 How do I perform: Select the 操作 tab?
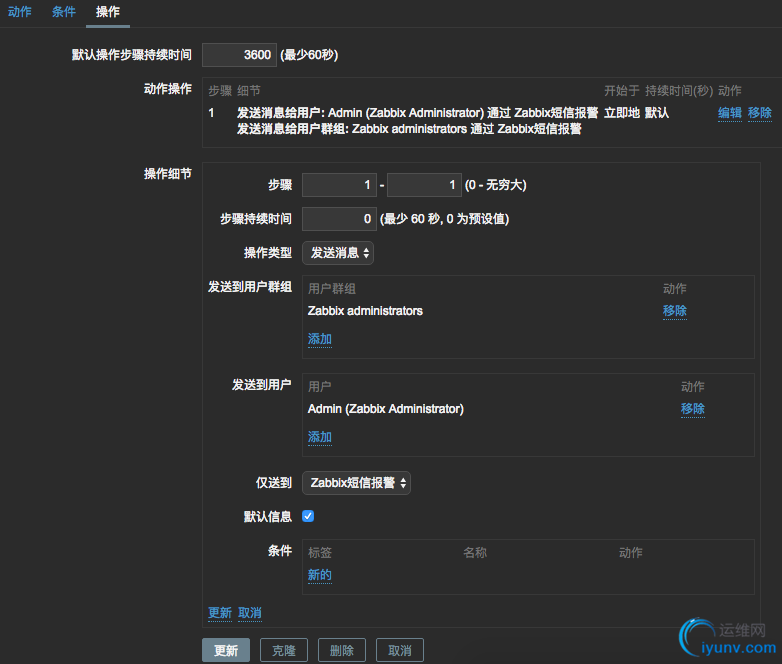tap(108, 11)
